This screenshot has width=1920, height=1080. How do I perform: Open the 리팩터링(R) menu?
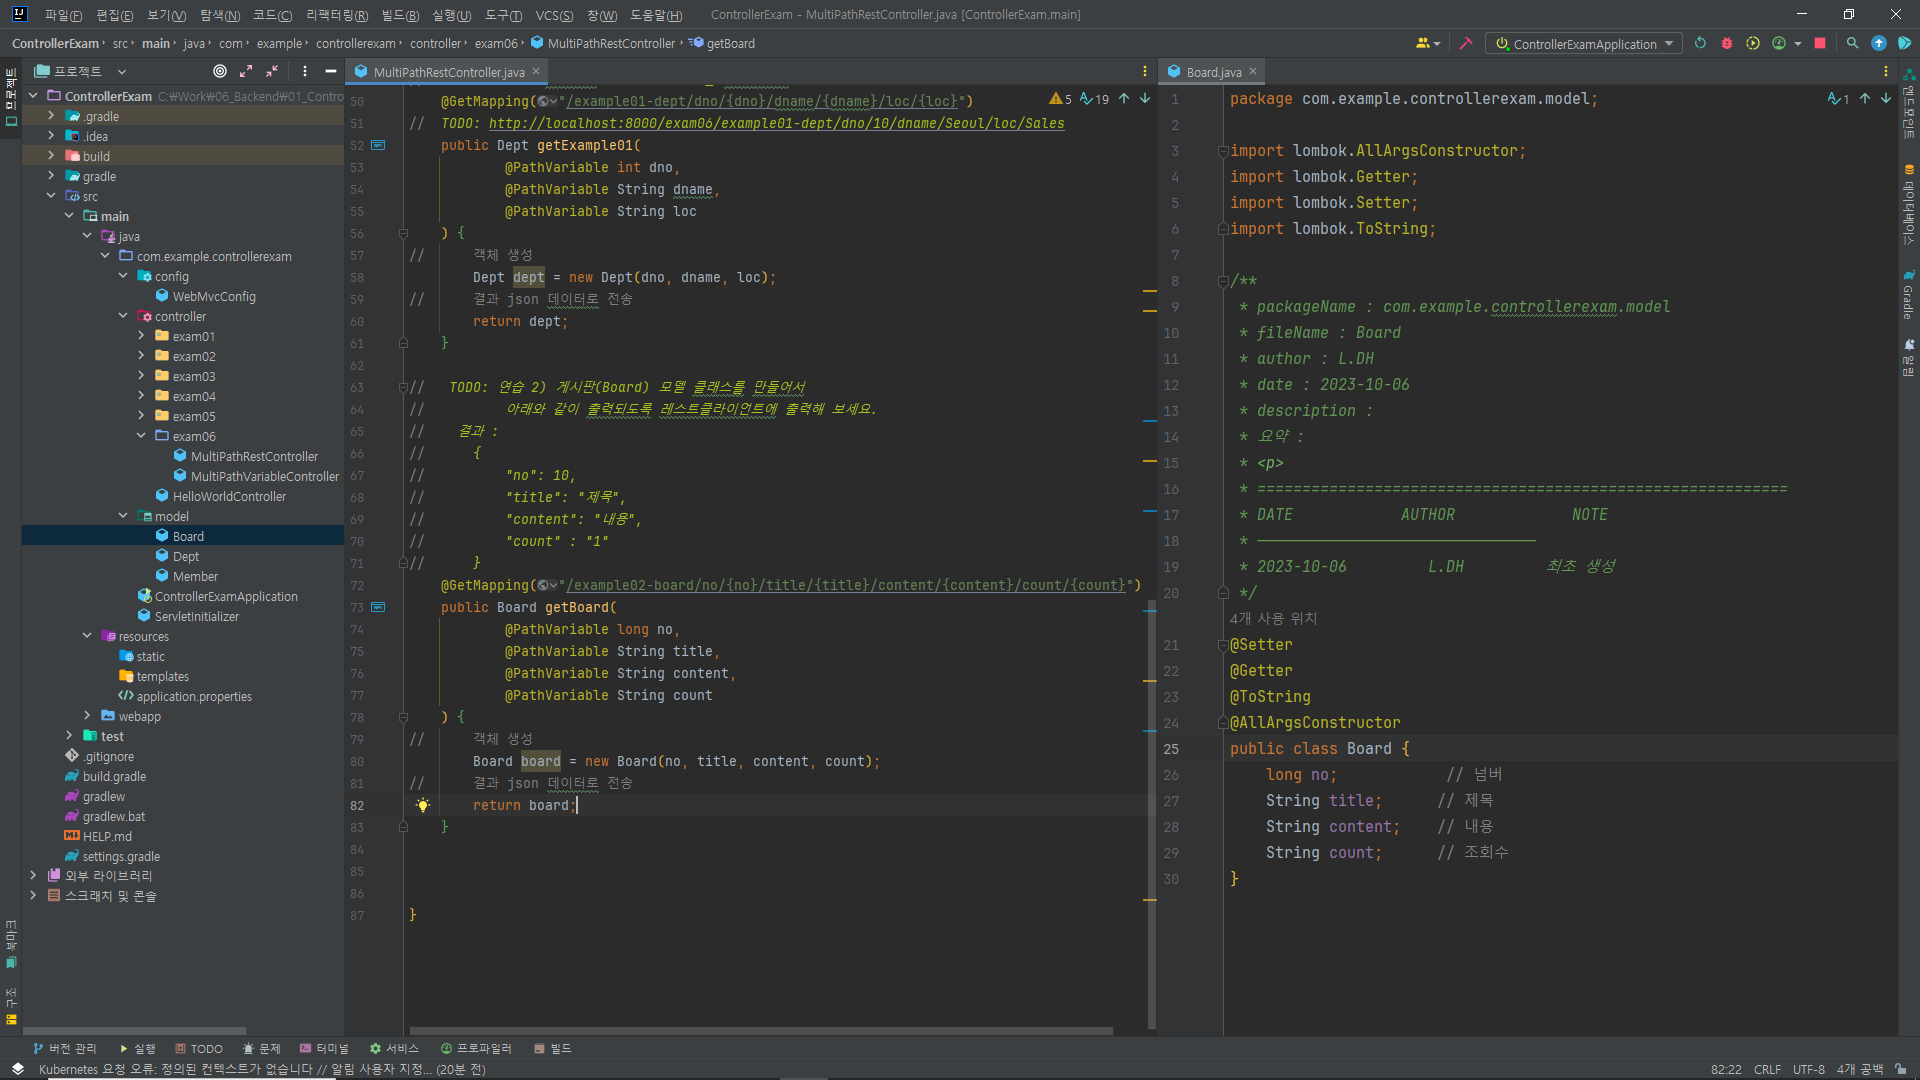[x=337, y=15]
